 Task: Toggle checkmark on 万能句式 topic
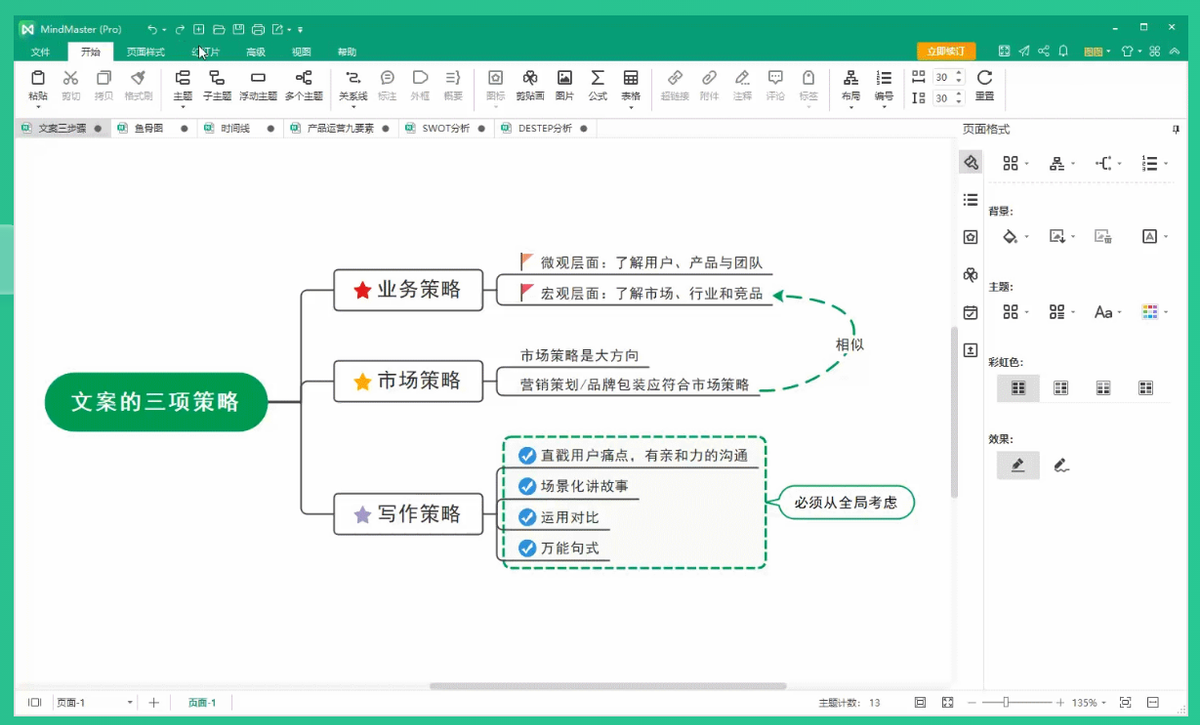tap(527, 548)
